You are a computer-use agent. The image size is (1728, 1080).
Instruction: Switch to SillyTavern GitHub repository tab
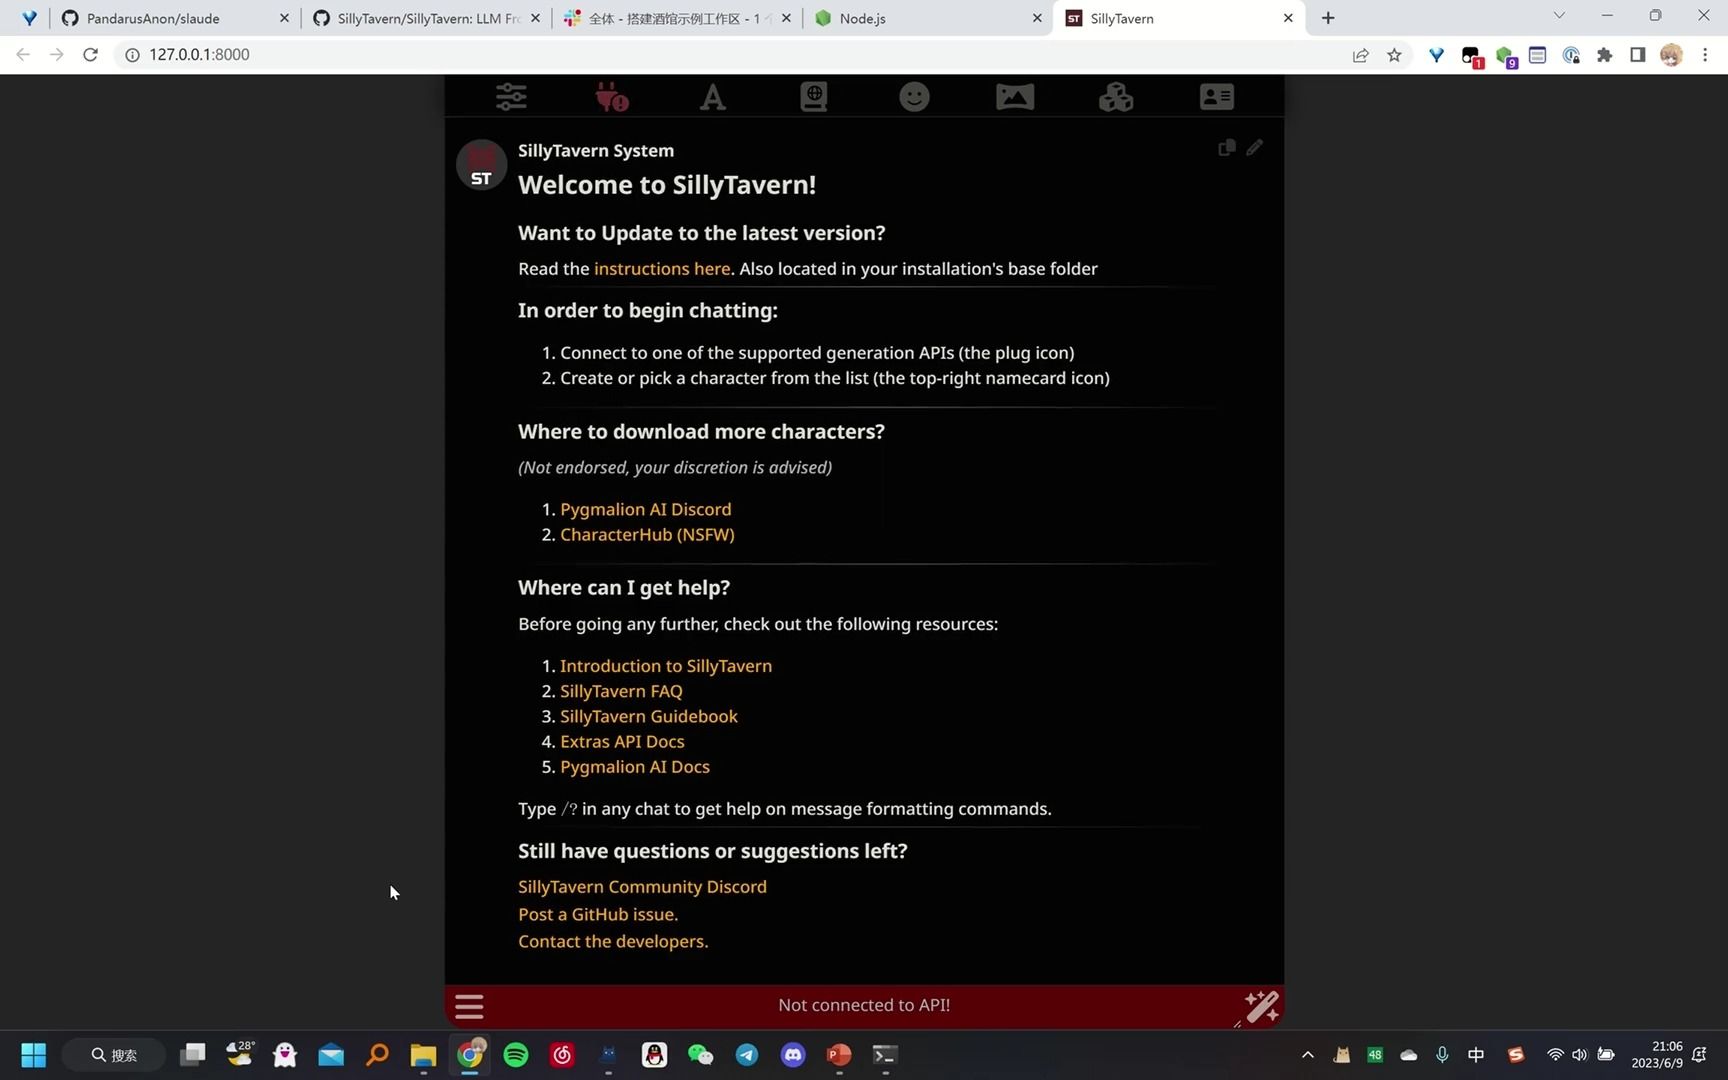427,18
